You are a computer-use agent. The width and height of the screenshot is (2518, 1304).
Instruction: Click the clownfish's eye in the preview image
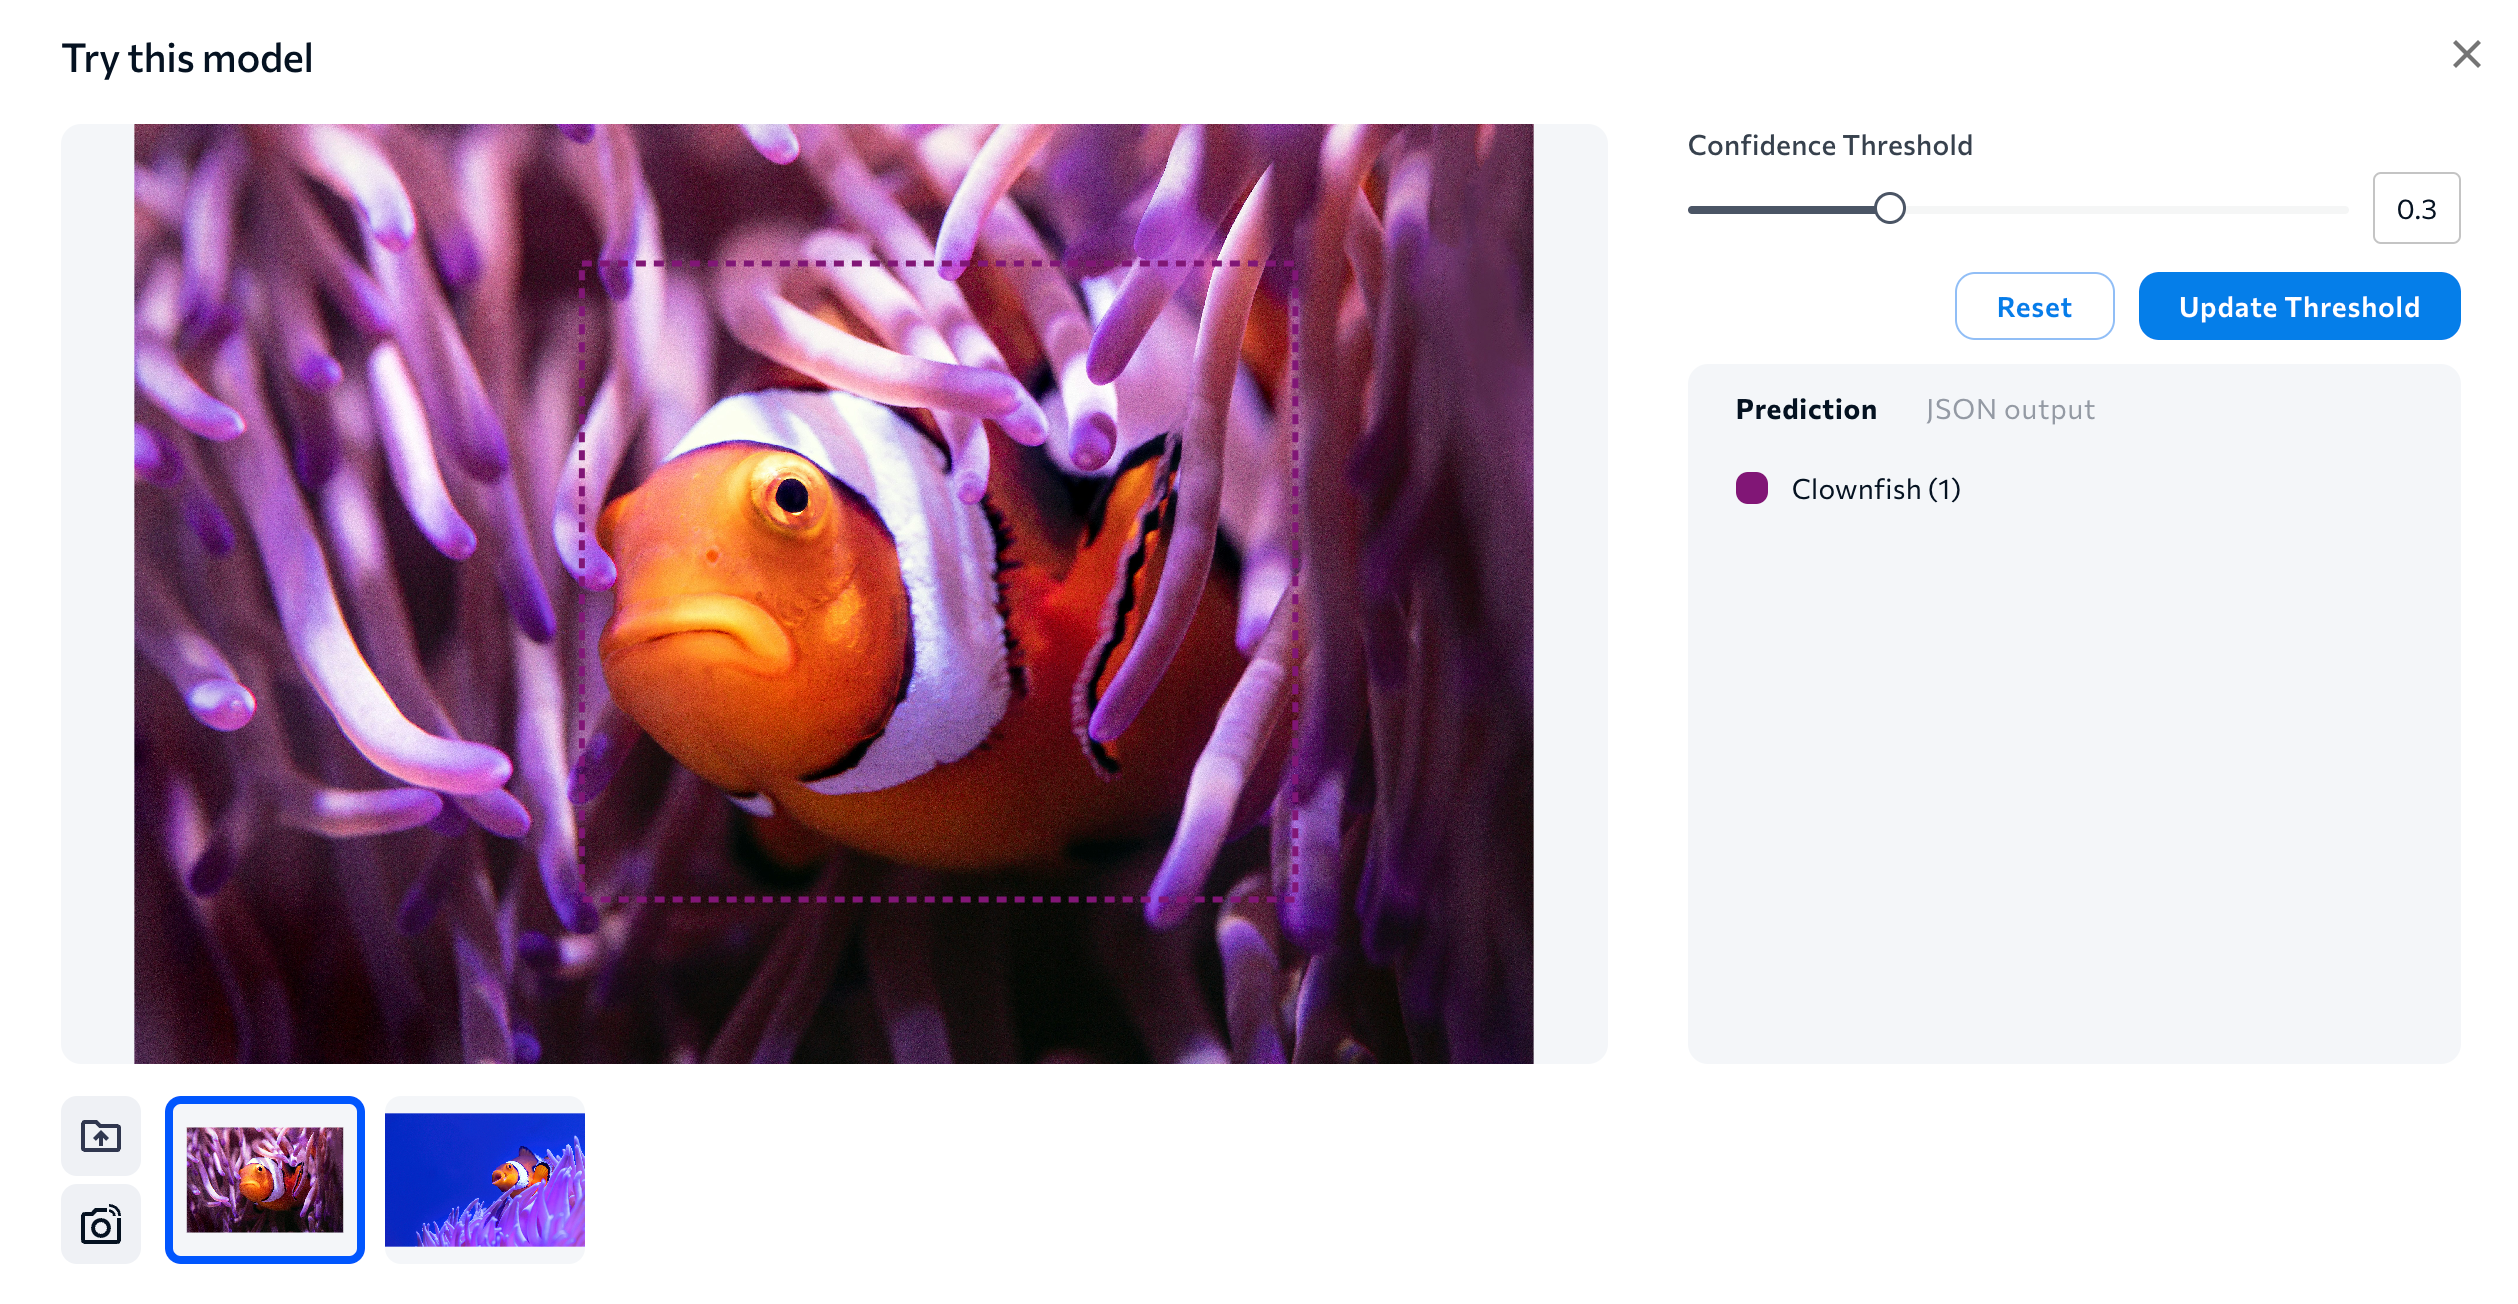791,495
